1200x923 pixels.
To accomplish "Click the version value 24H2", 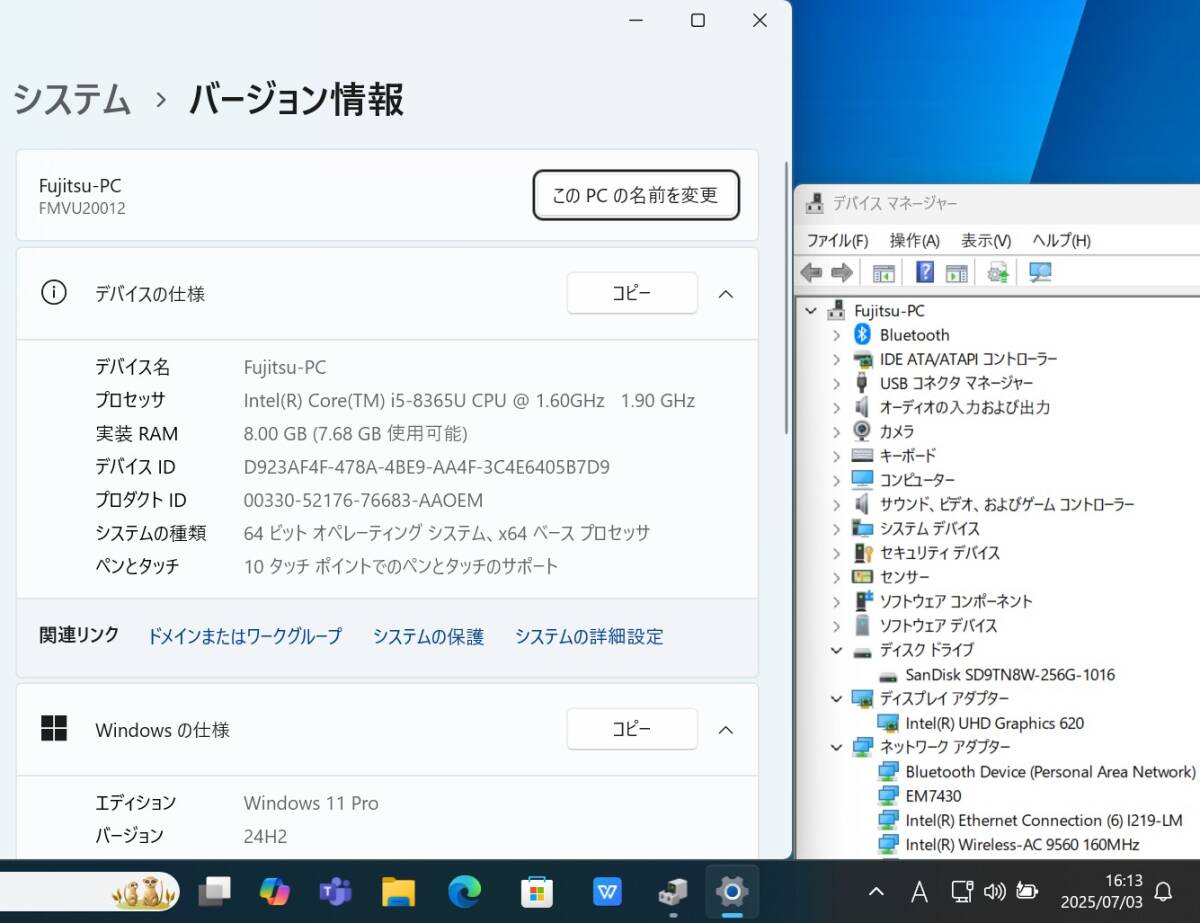I will 265,836.
